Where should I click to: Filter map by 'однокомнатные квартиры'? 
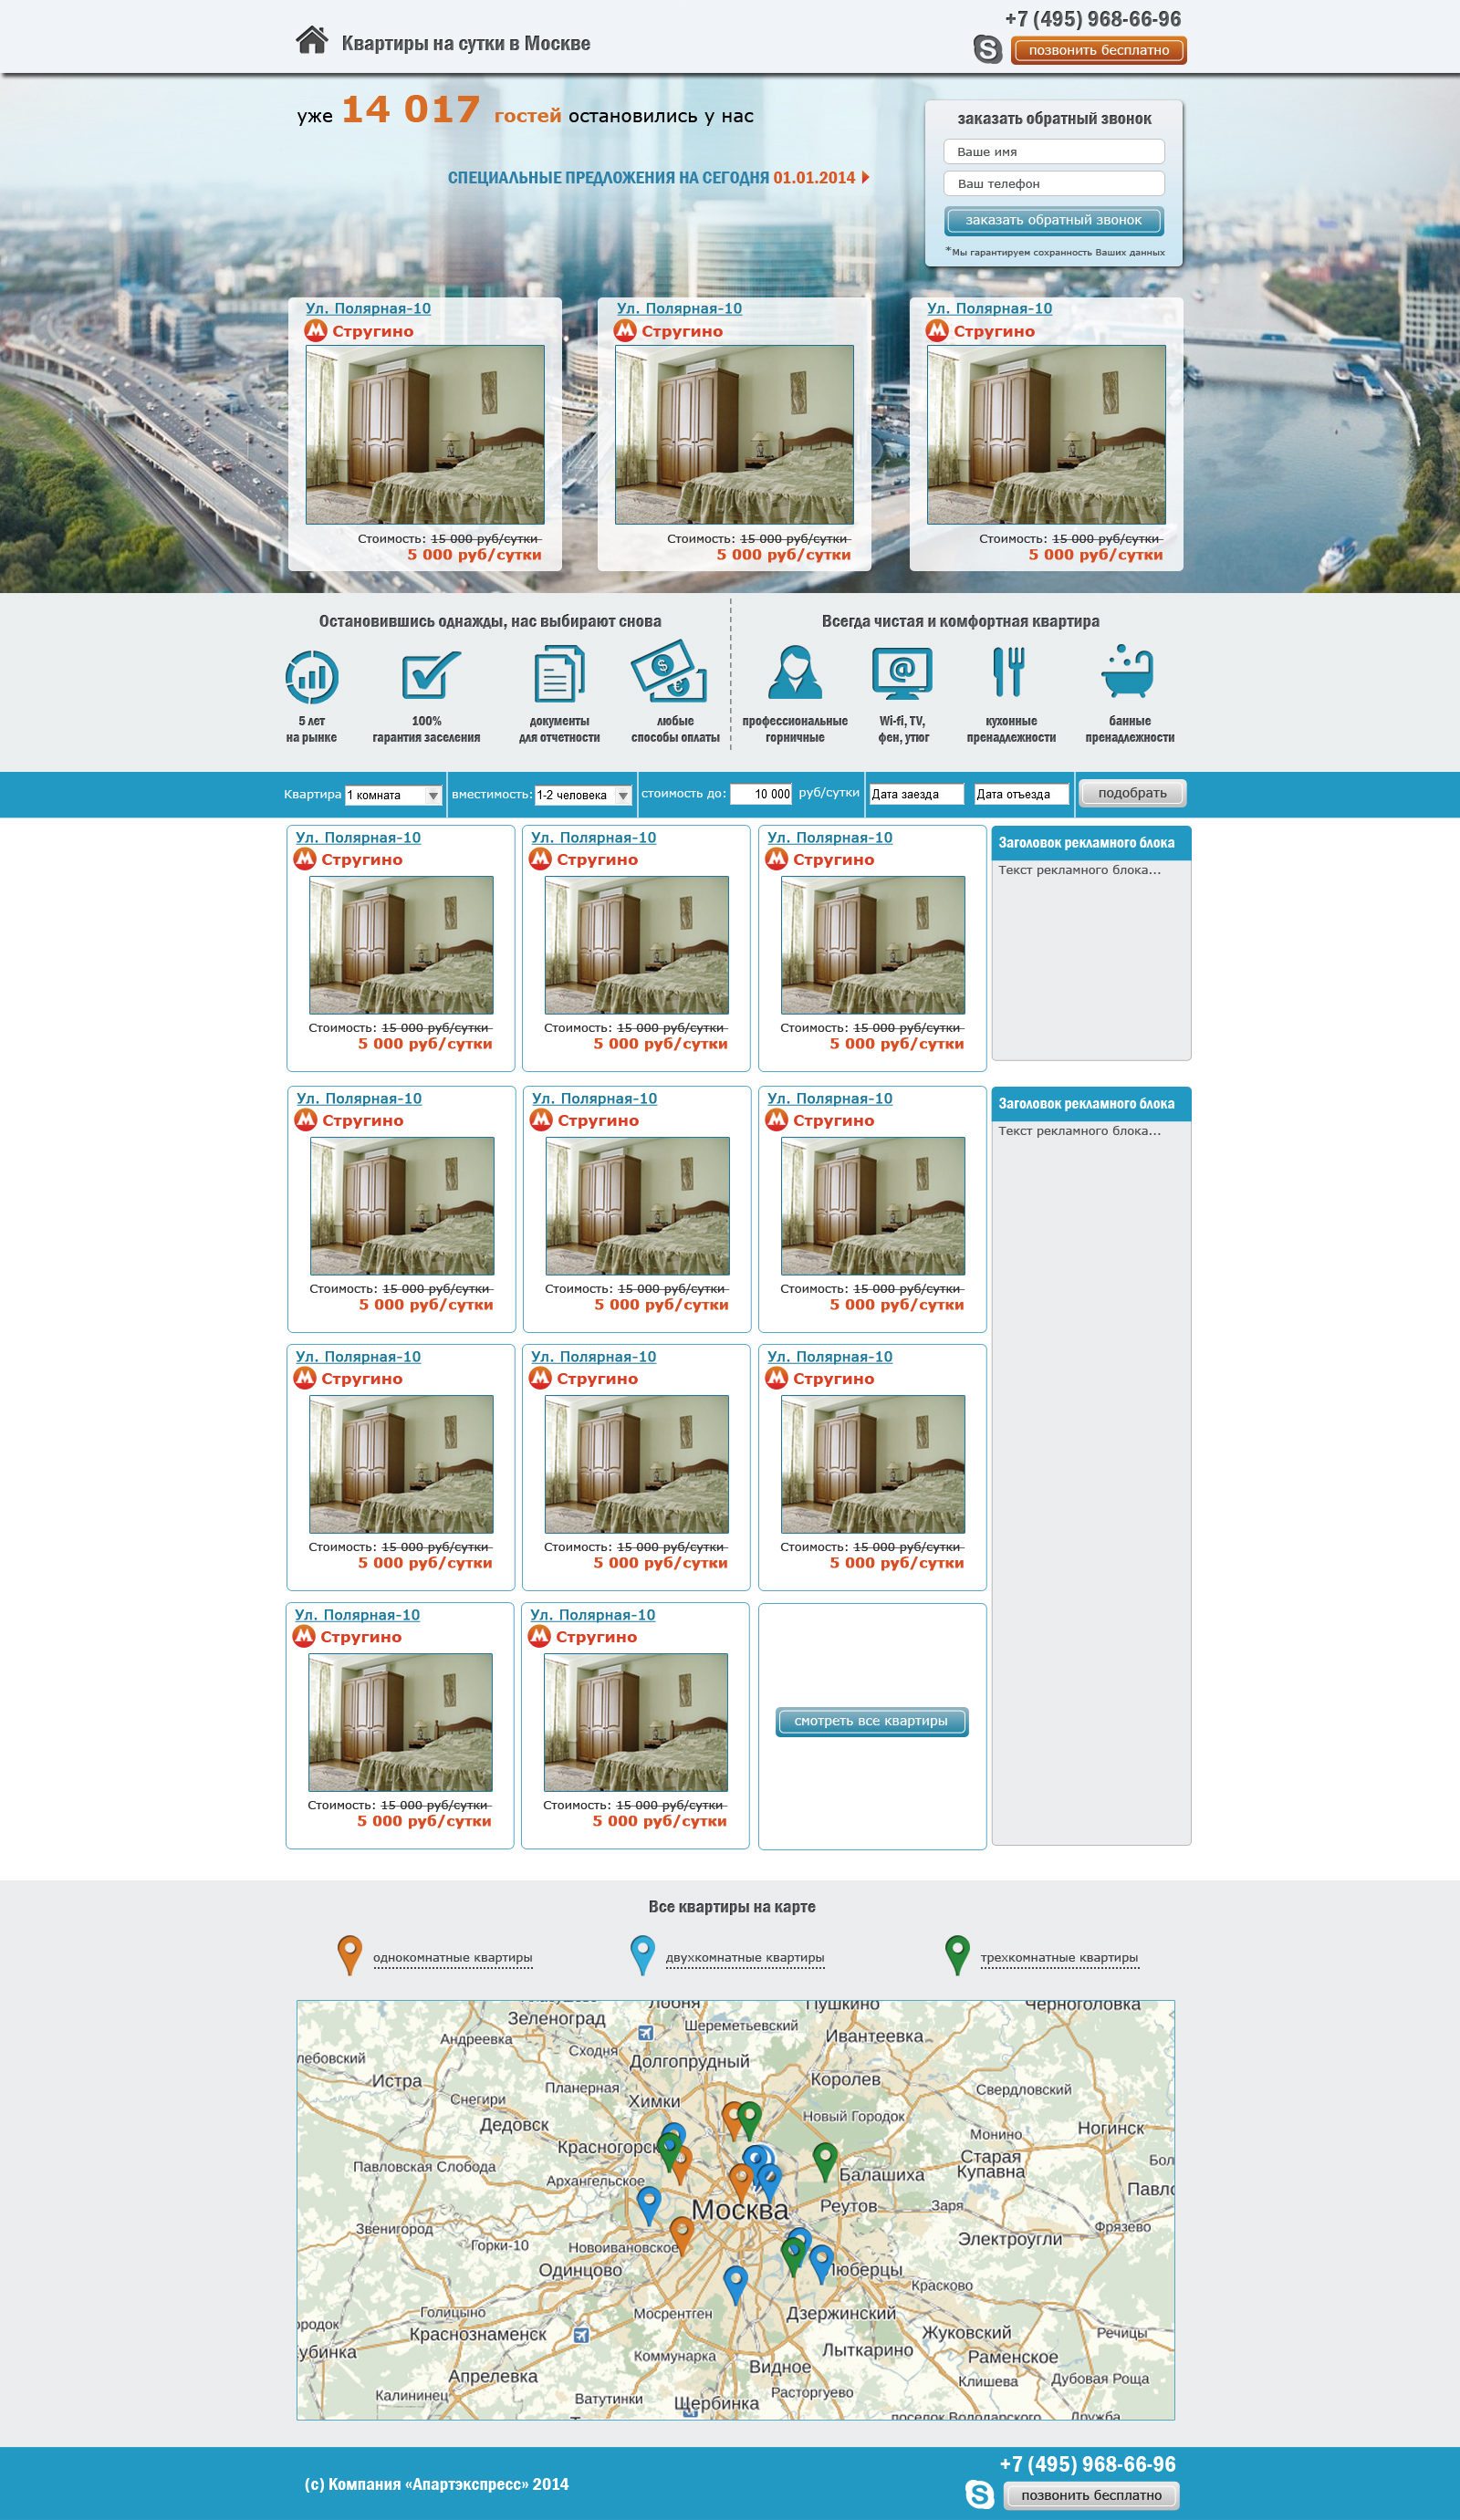(x=452, y=1958)
